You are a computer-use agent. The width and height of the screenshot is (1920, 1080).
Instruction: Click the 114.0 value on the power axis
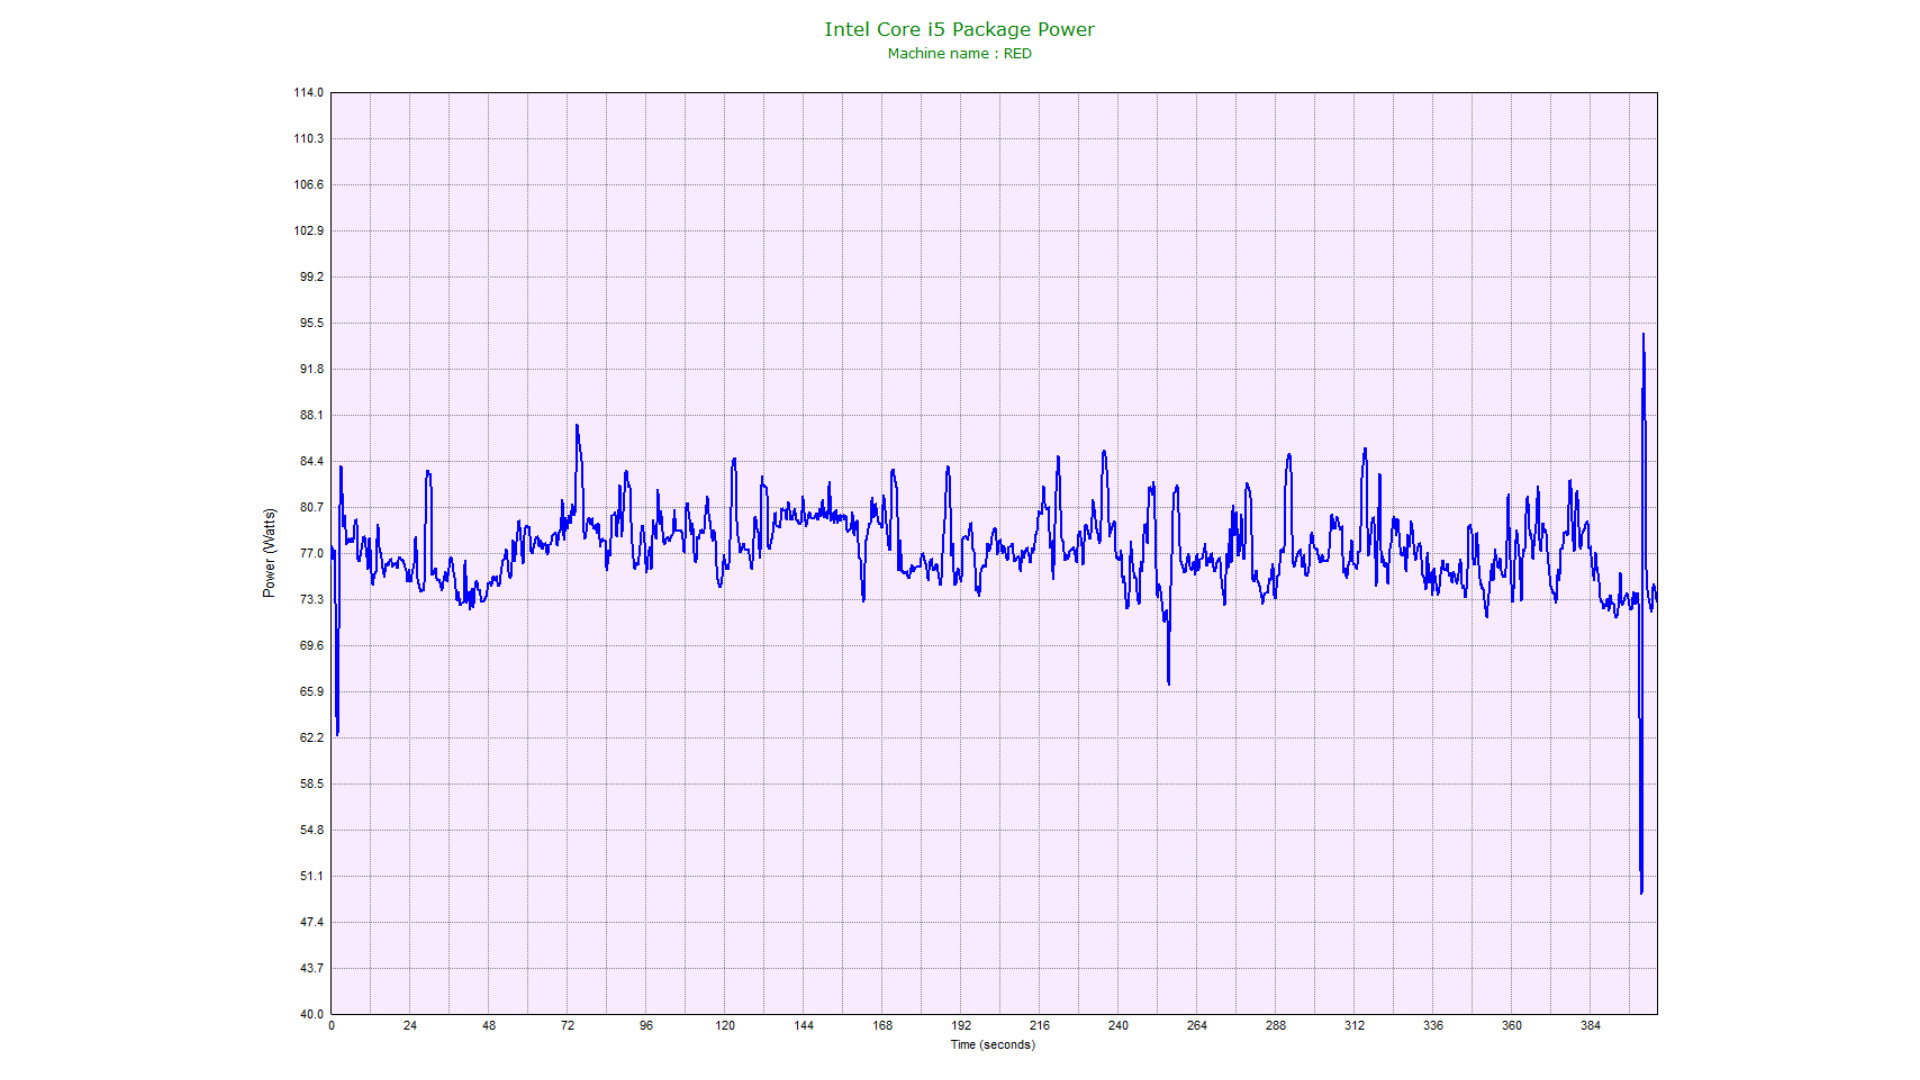(x=309, y=93)
